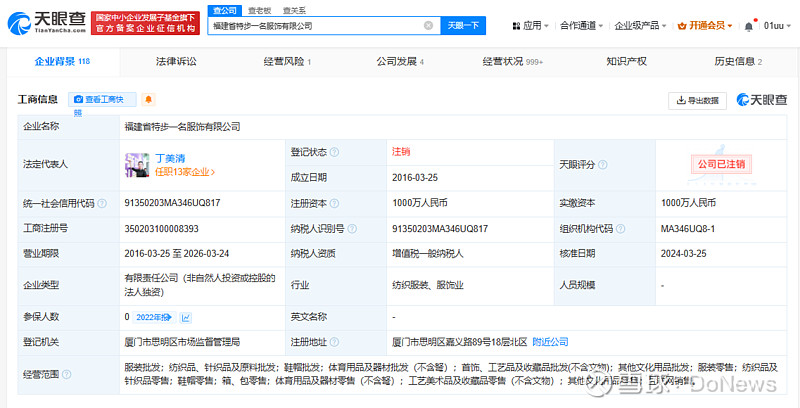The height and width of the screenshot is (408, 800).
Task: Open notifications bell icon
Action: (748, 26)
